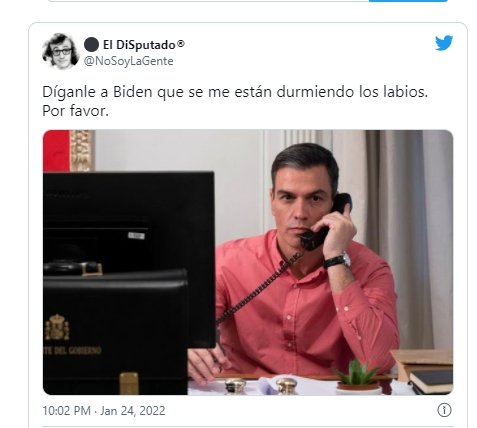477x428 pixels.
Task: Click the black circle emoji before the name
Action: (x=91, y=44)
